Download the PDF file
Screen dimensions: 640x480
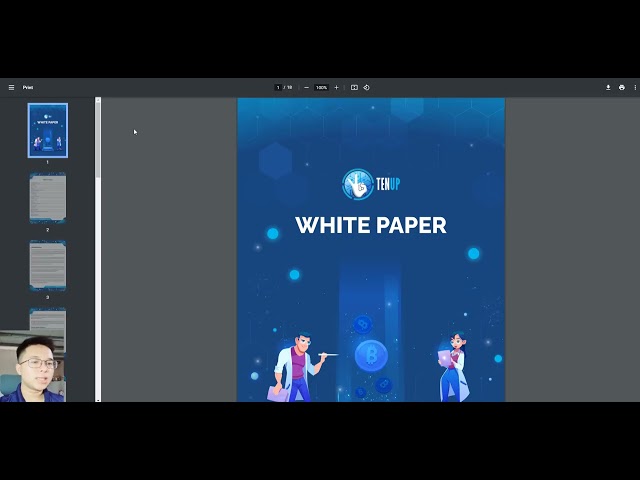[608, 87]
